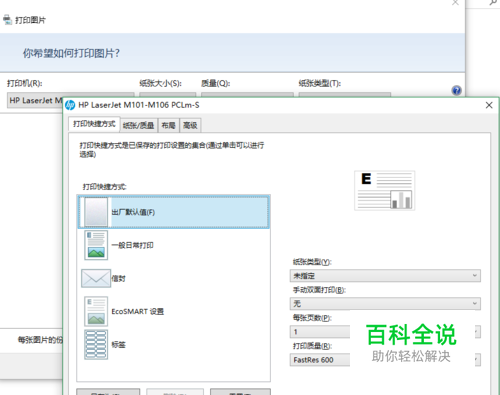Image resolution: width=500 pixels, height=395 pixels.
Task: Click the 纸张类型(T) label in 打印图片 window
Action: point(320,83)
